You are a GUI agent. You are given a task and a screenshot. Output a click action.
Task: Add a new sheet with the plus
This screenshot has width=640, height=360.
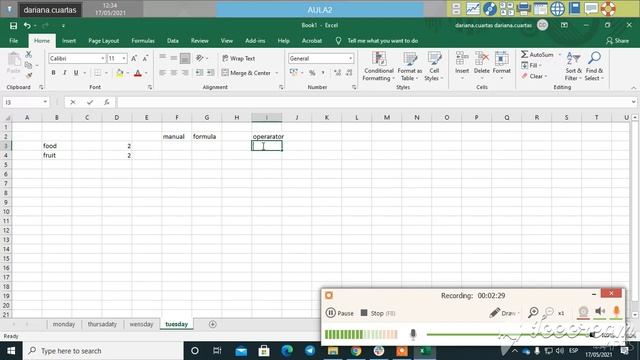(x=212, y=324)
